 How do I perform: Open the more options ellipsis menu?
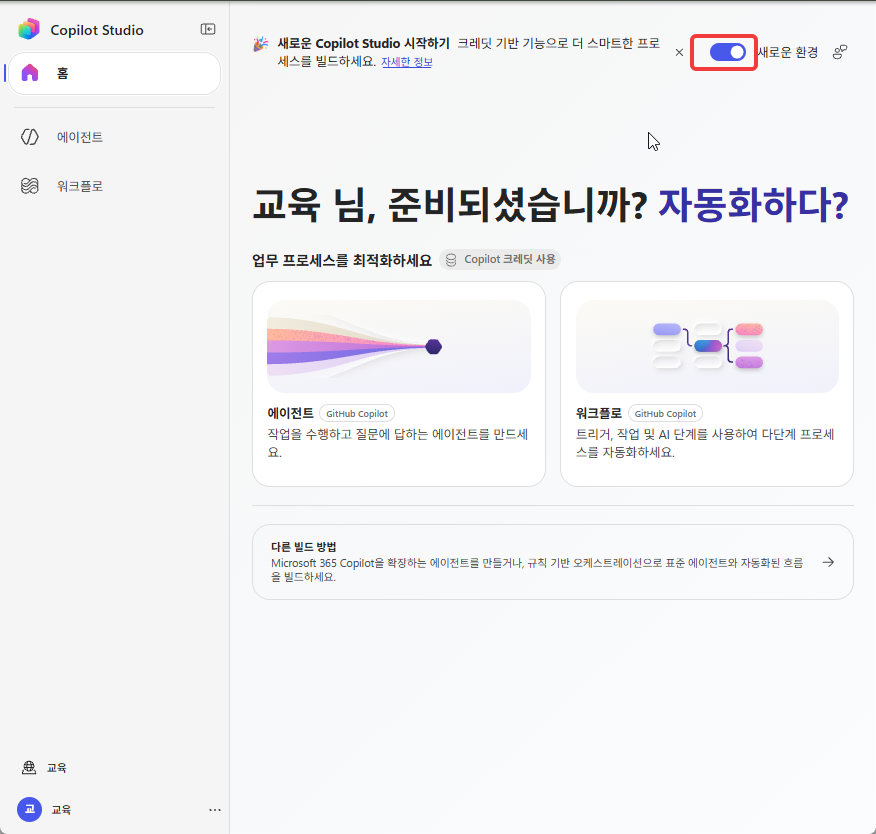(215, 809)
